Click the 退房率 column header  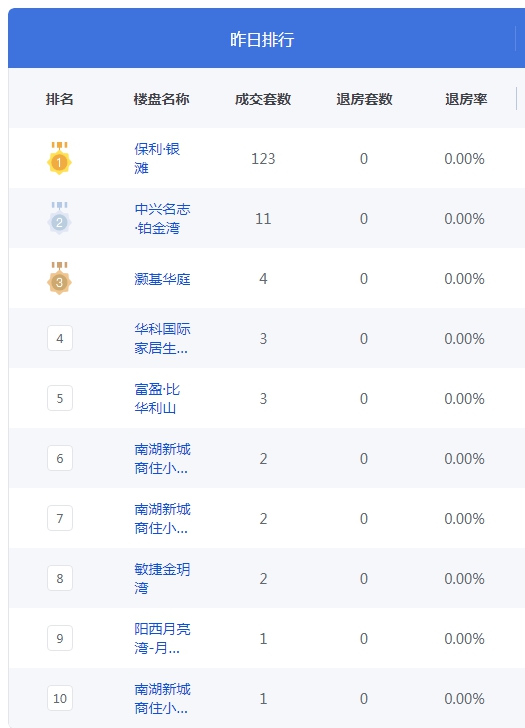click(466, 99)
